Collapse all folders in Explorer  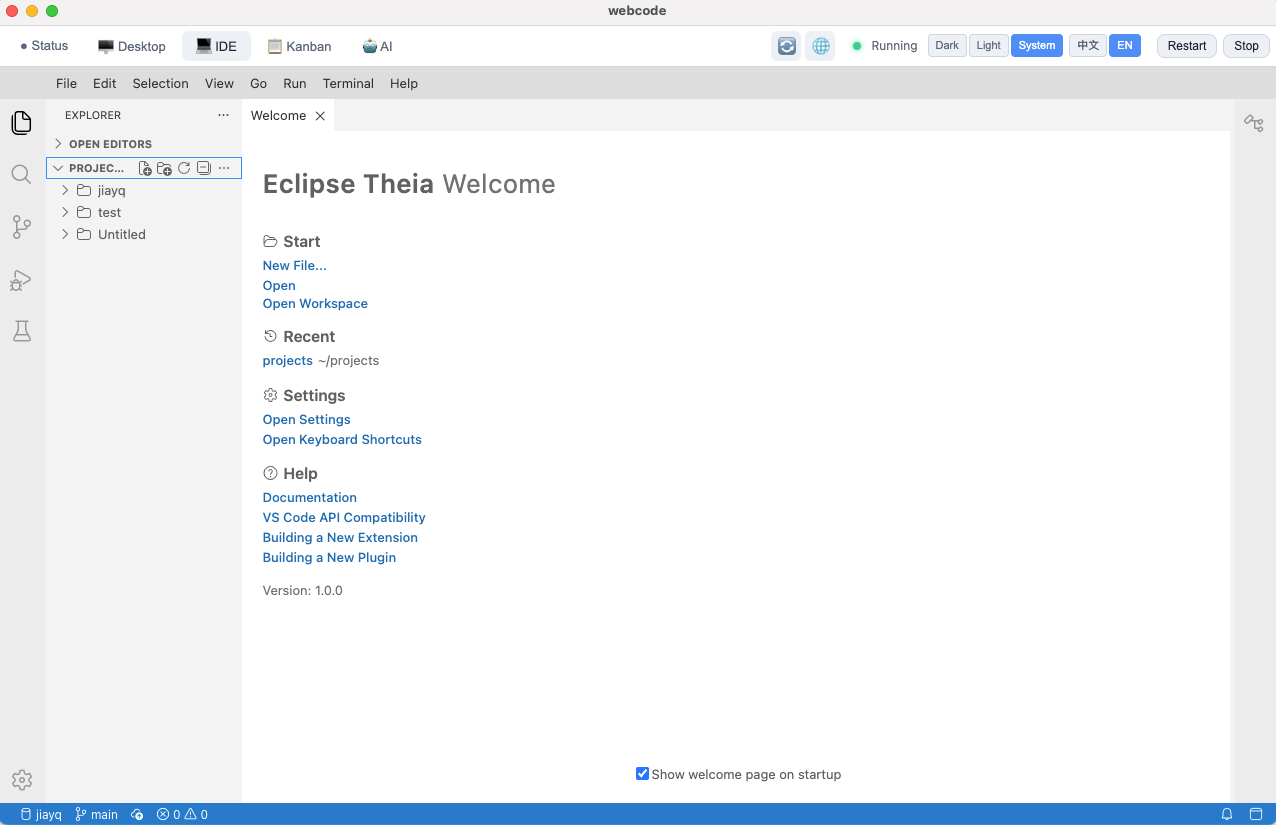203,168
